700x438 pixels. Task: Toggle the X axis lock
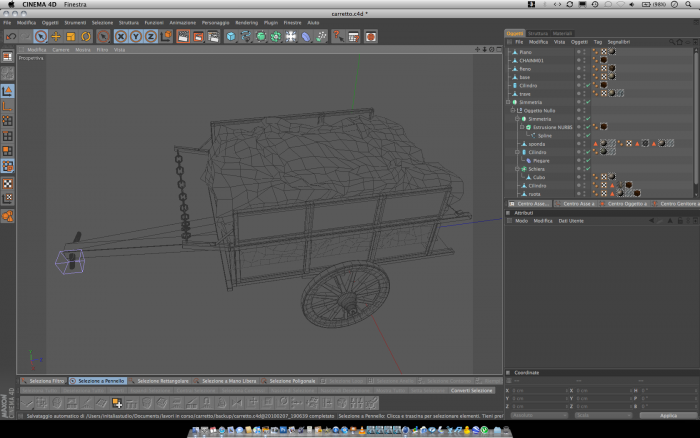121,37
